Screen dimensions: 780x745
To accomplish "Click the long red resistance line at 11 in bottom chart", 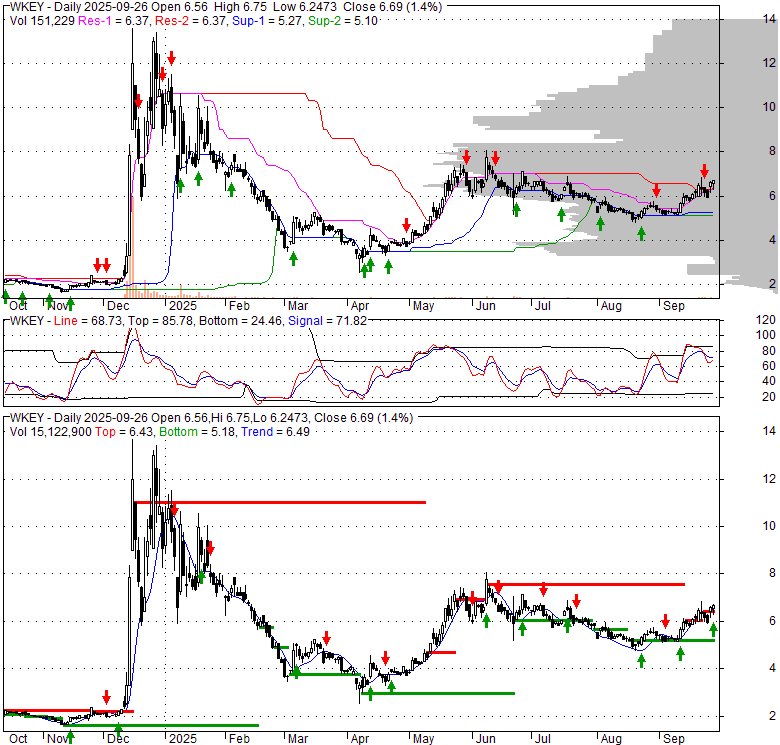I will [280, 503].
